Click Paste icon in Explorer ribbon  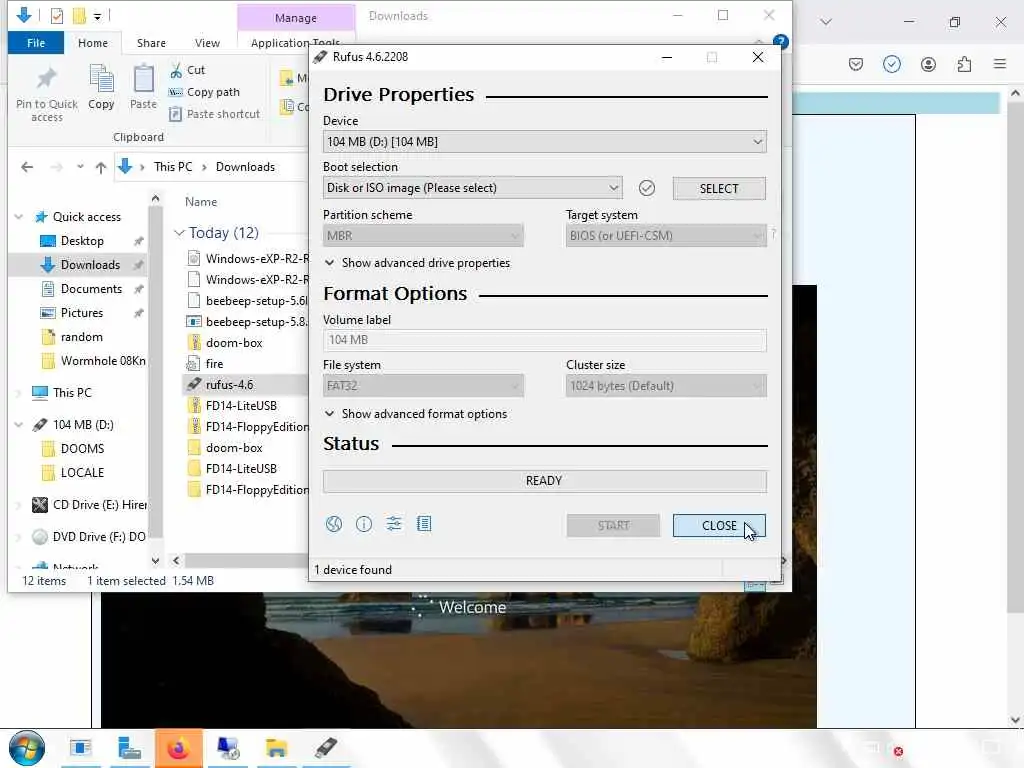tap(143, 88)
